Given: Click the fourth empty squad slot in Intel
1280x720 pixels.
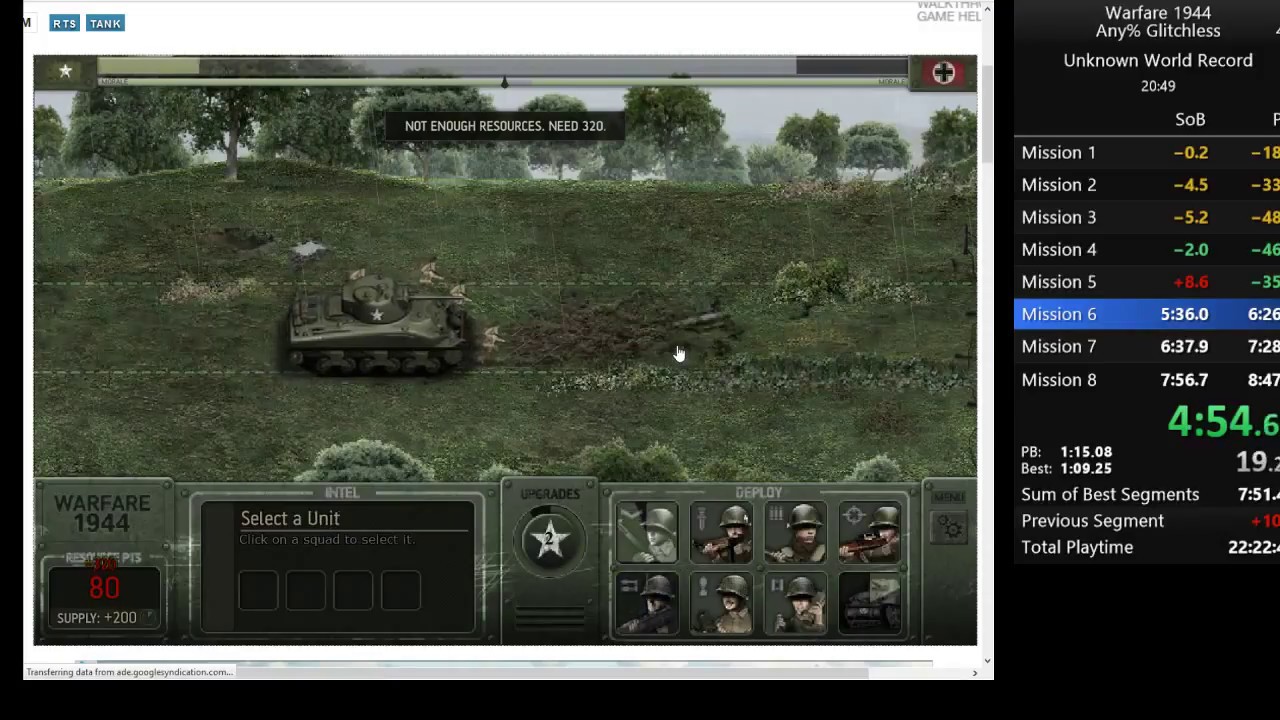Looking at the screenshot, I should pyautogui.click(x=401, y=591).
